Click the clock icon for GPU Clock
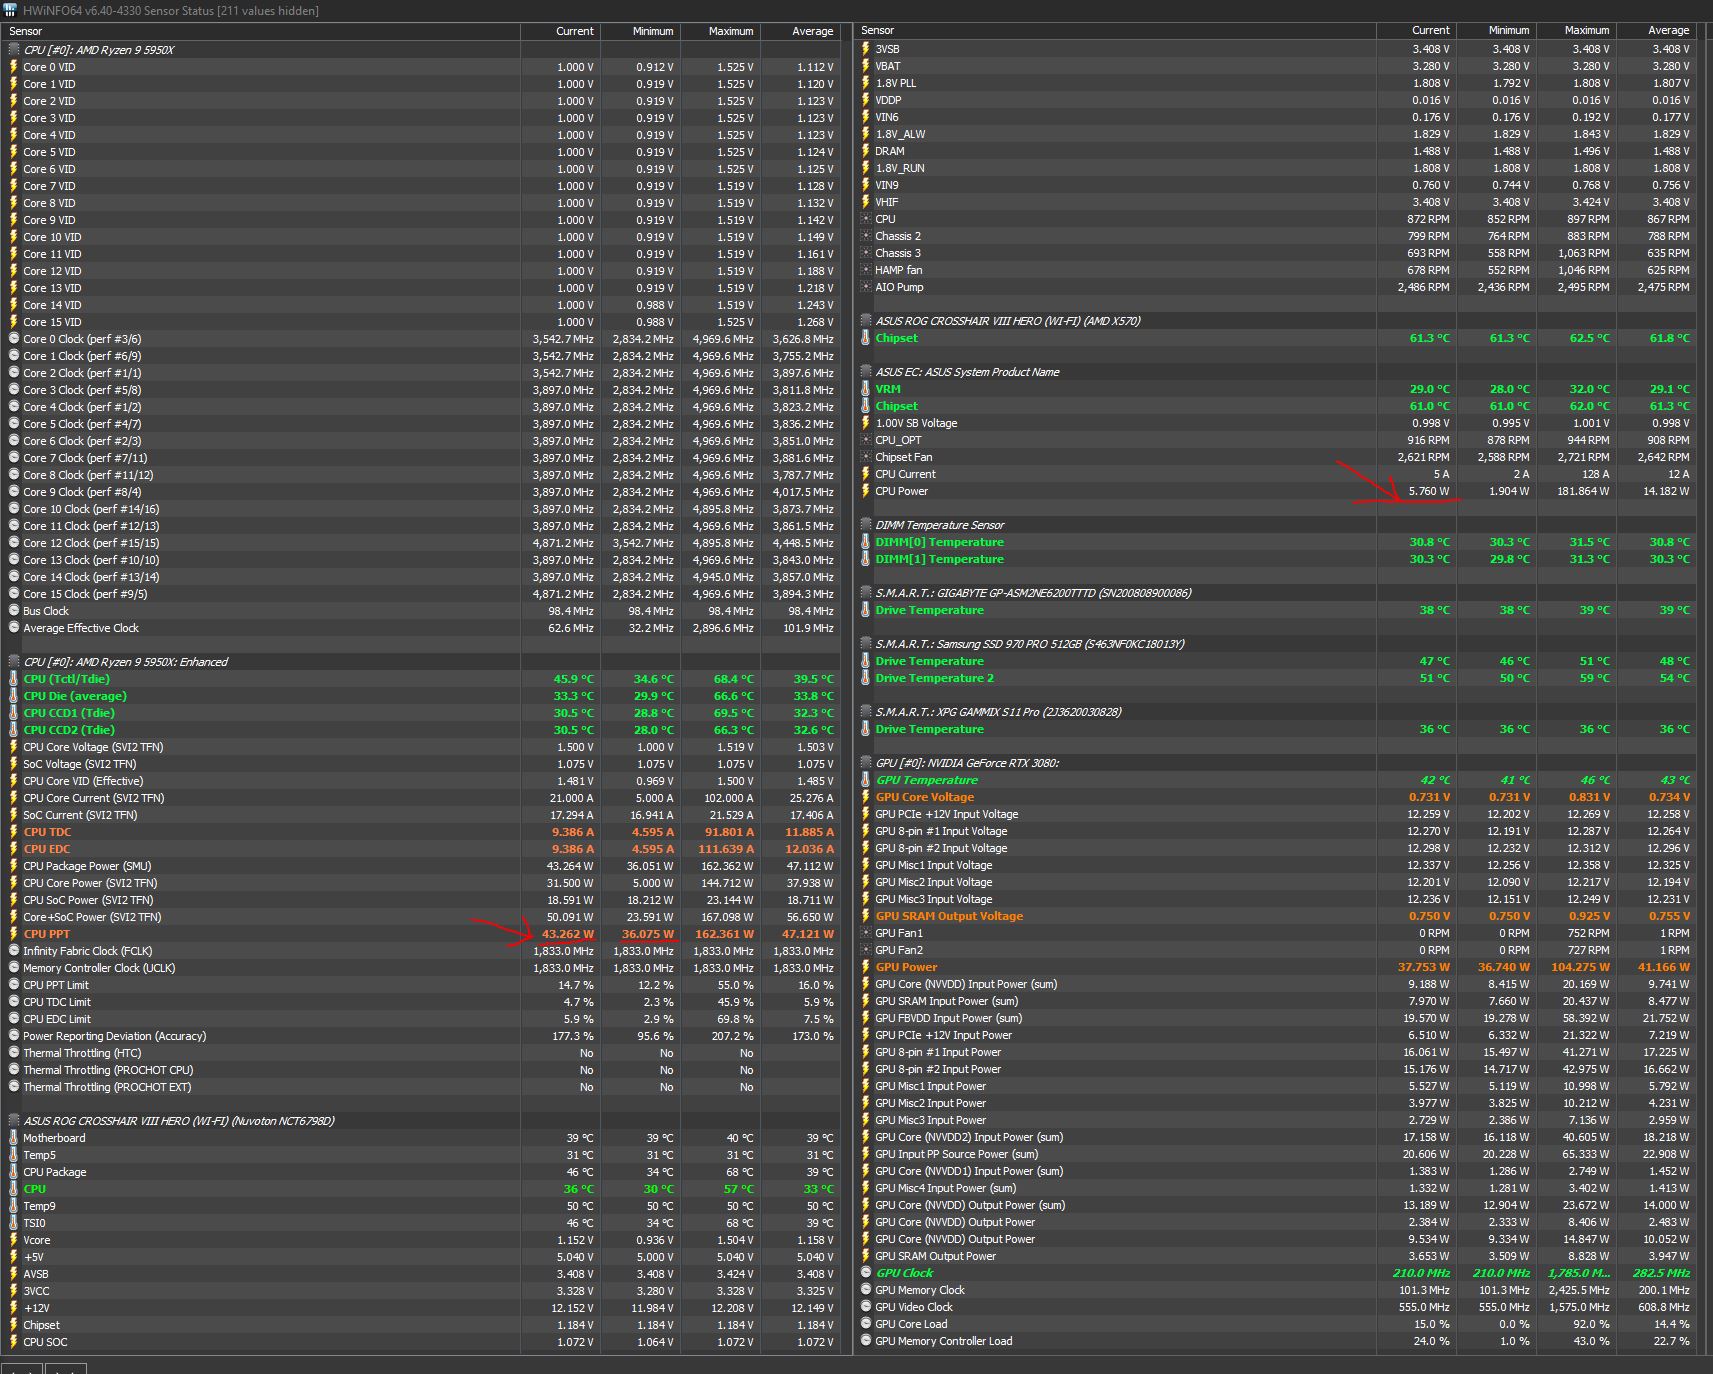1713x1374 pixels. point(866,1273)
